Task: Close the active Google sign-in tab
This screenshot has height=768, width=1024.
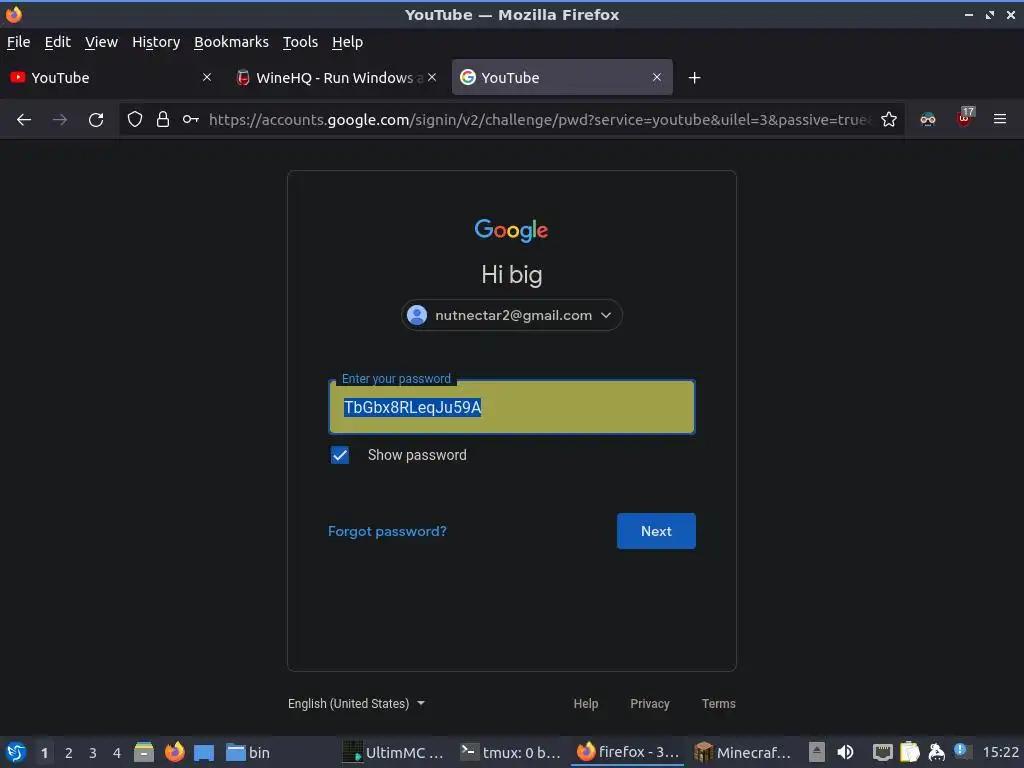Action: (657, 77)
